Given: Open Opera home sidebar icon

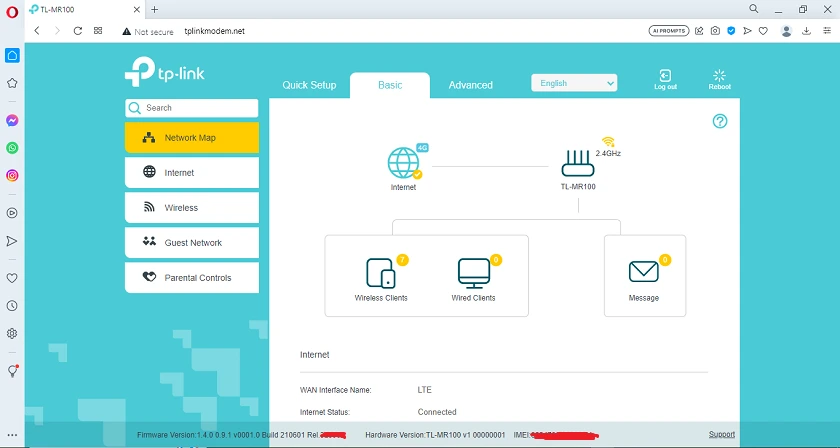Looking at the screenshot, I should (x=12, y=55).
